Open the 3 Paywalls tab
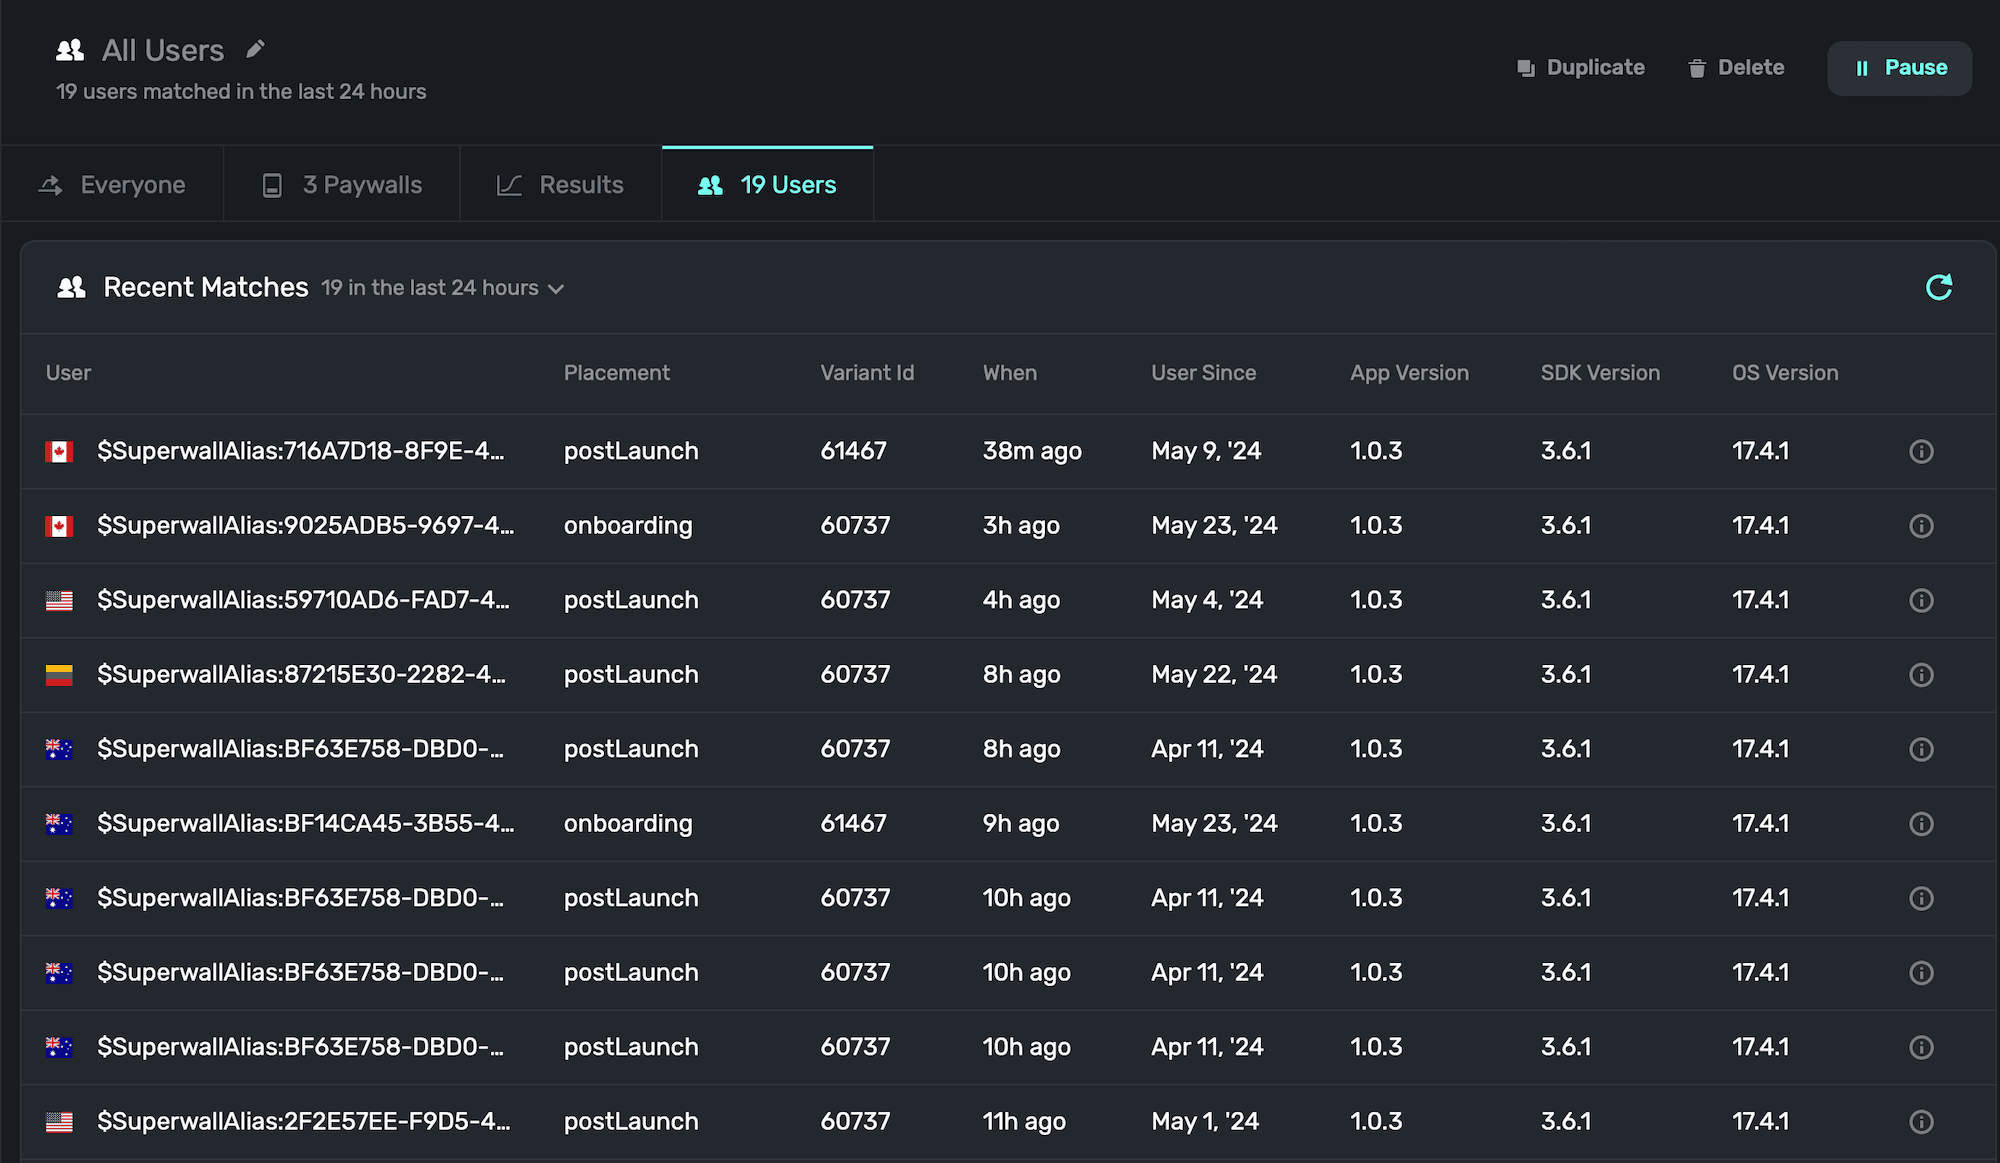The image size is (2000, 1163). tap(342, 185)
